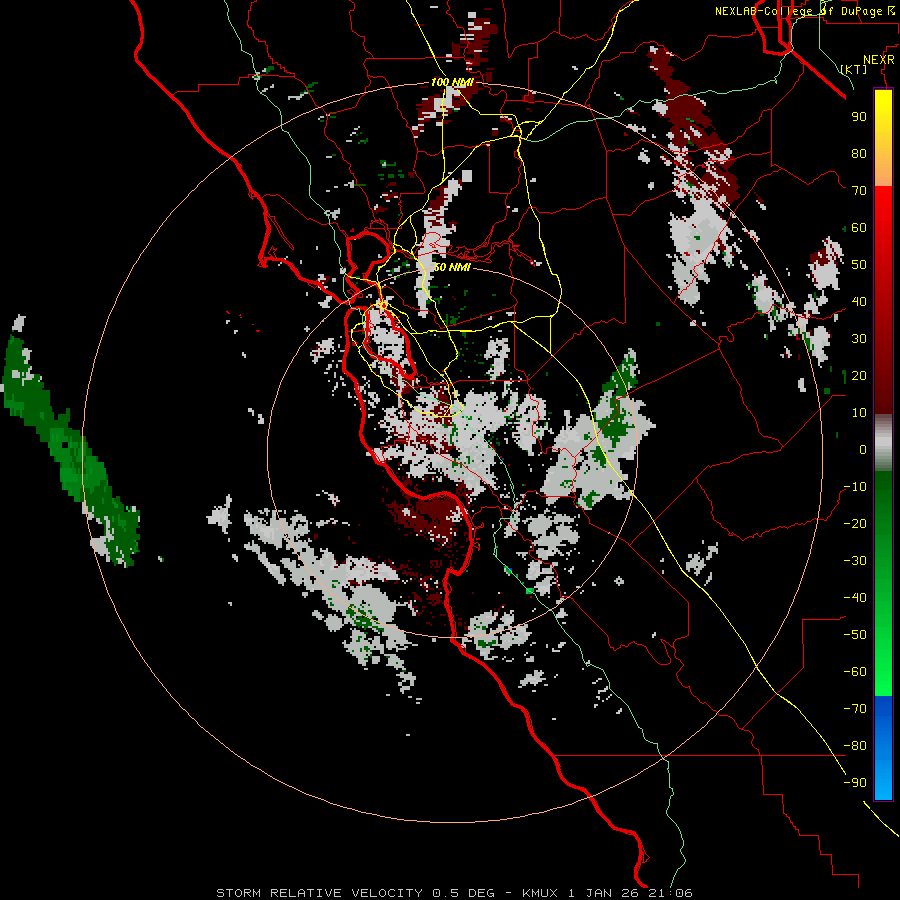Screen dimensions: 900x900
Task: Click the -60 value on velocity scale
Action: point(855,672)
